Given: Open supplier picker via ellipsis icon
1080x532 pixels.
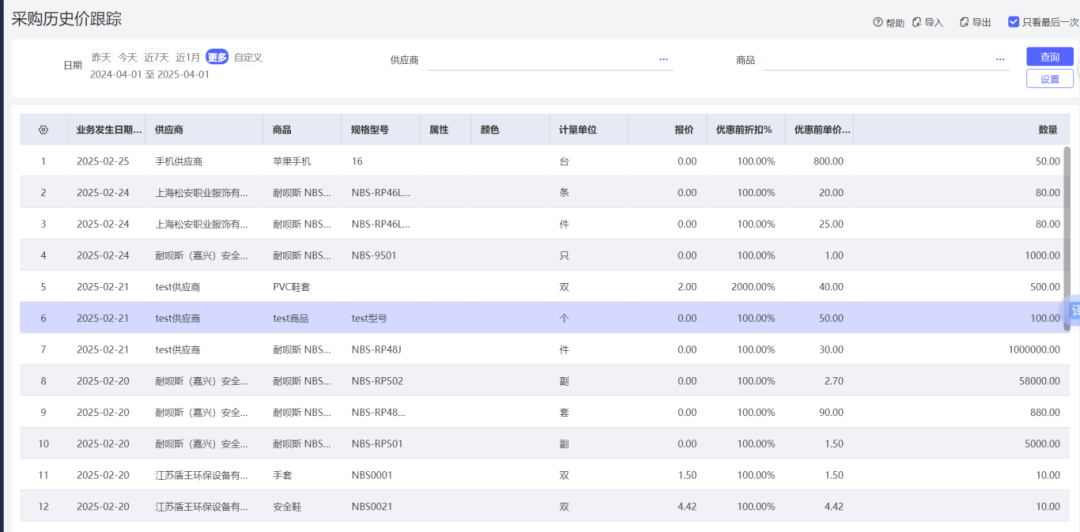Looking at the screenshot, I should coord(663,60).
